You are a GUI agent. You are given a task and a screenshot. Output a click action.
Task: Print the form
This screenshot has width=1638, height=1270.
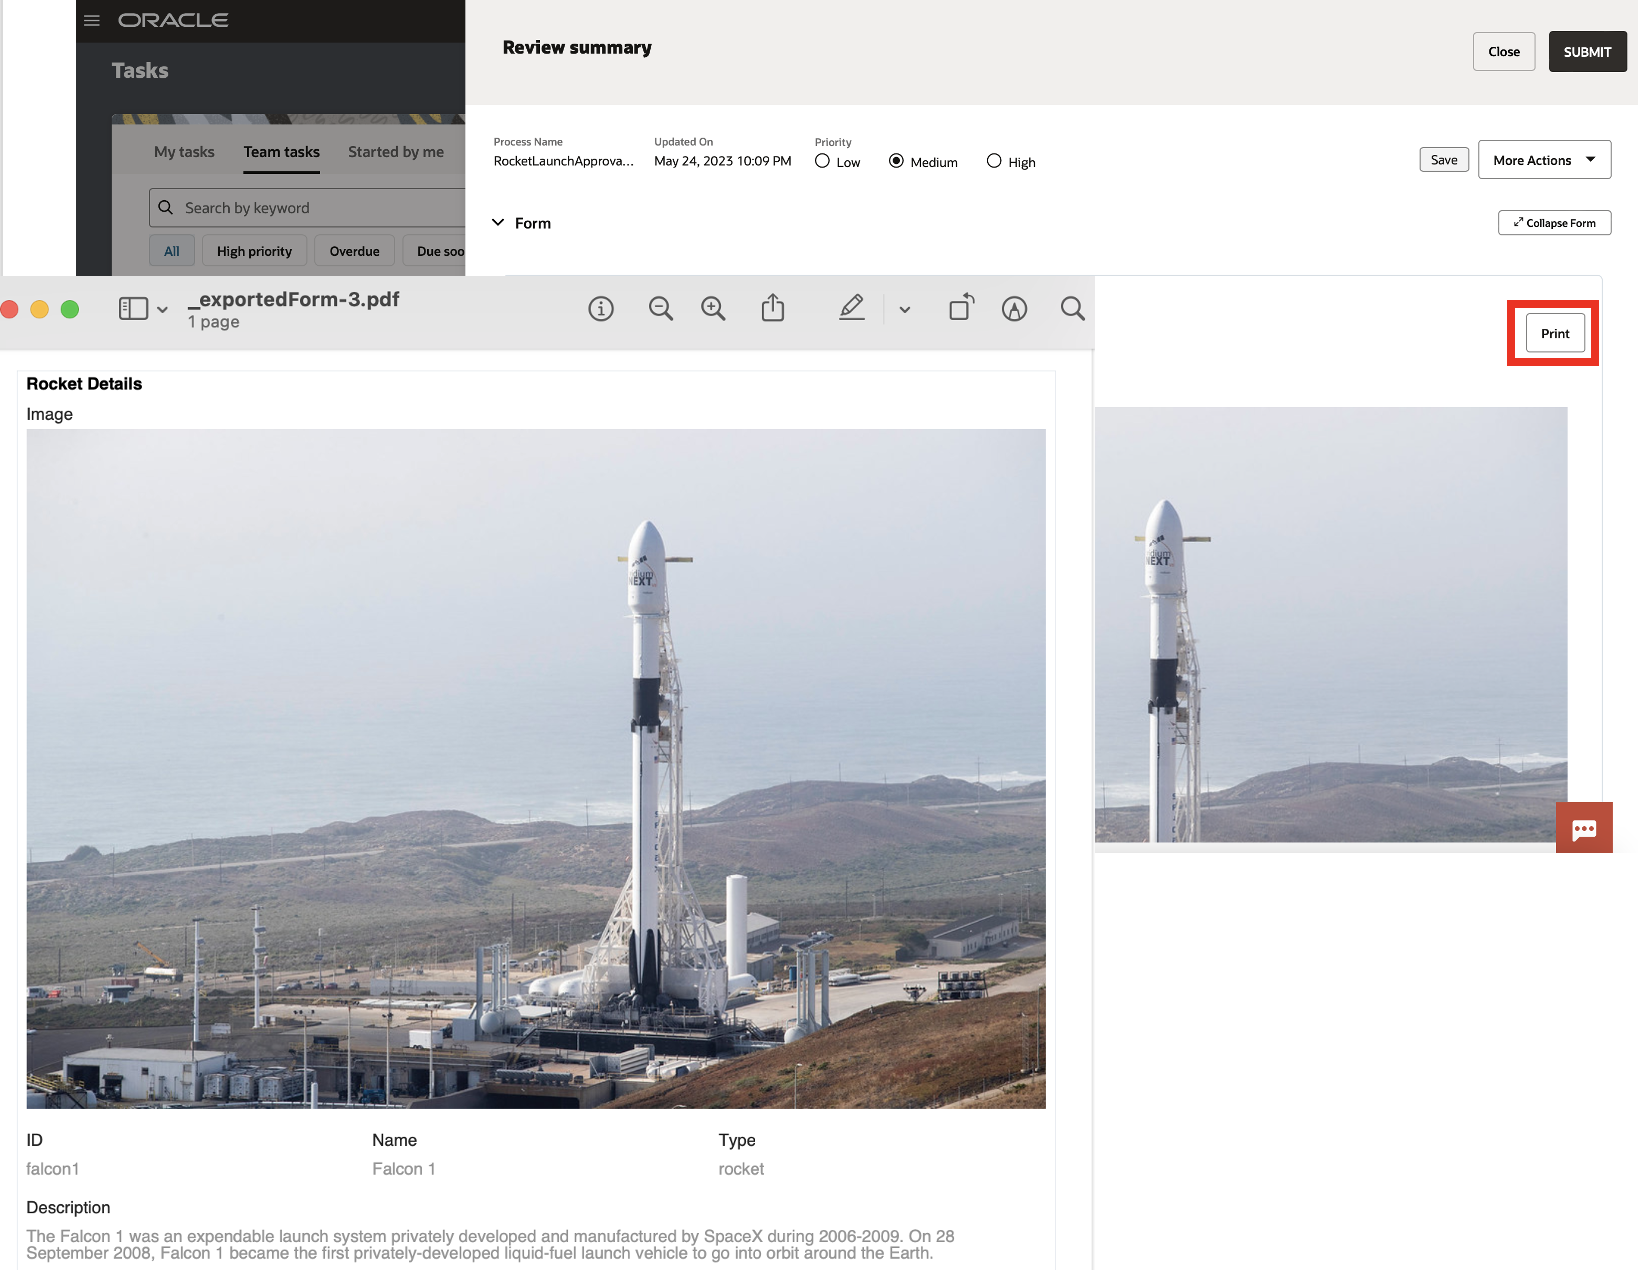(x=1555, y=333)
